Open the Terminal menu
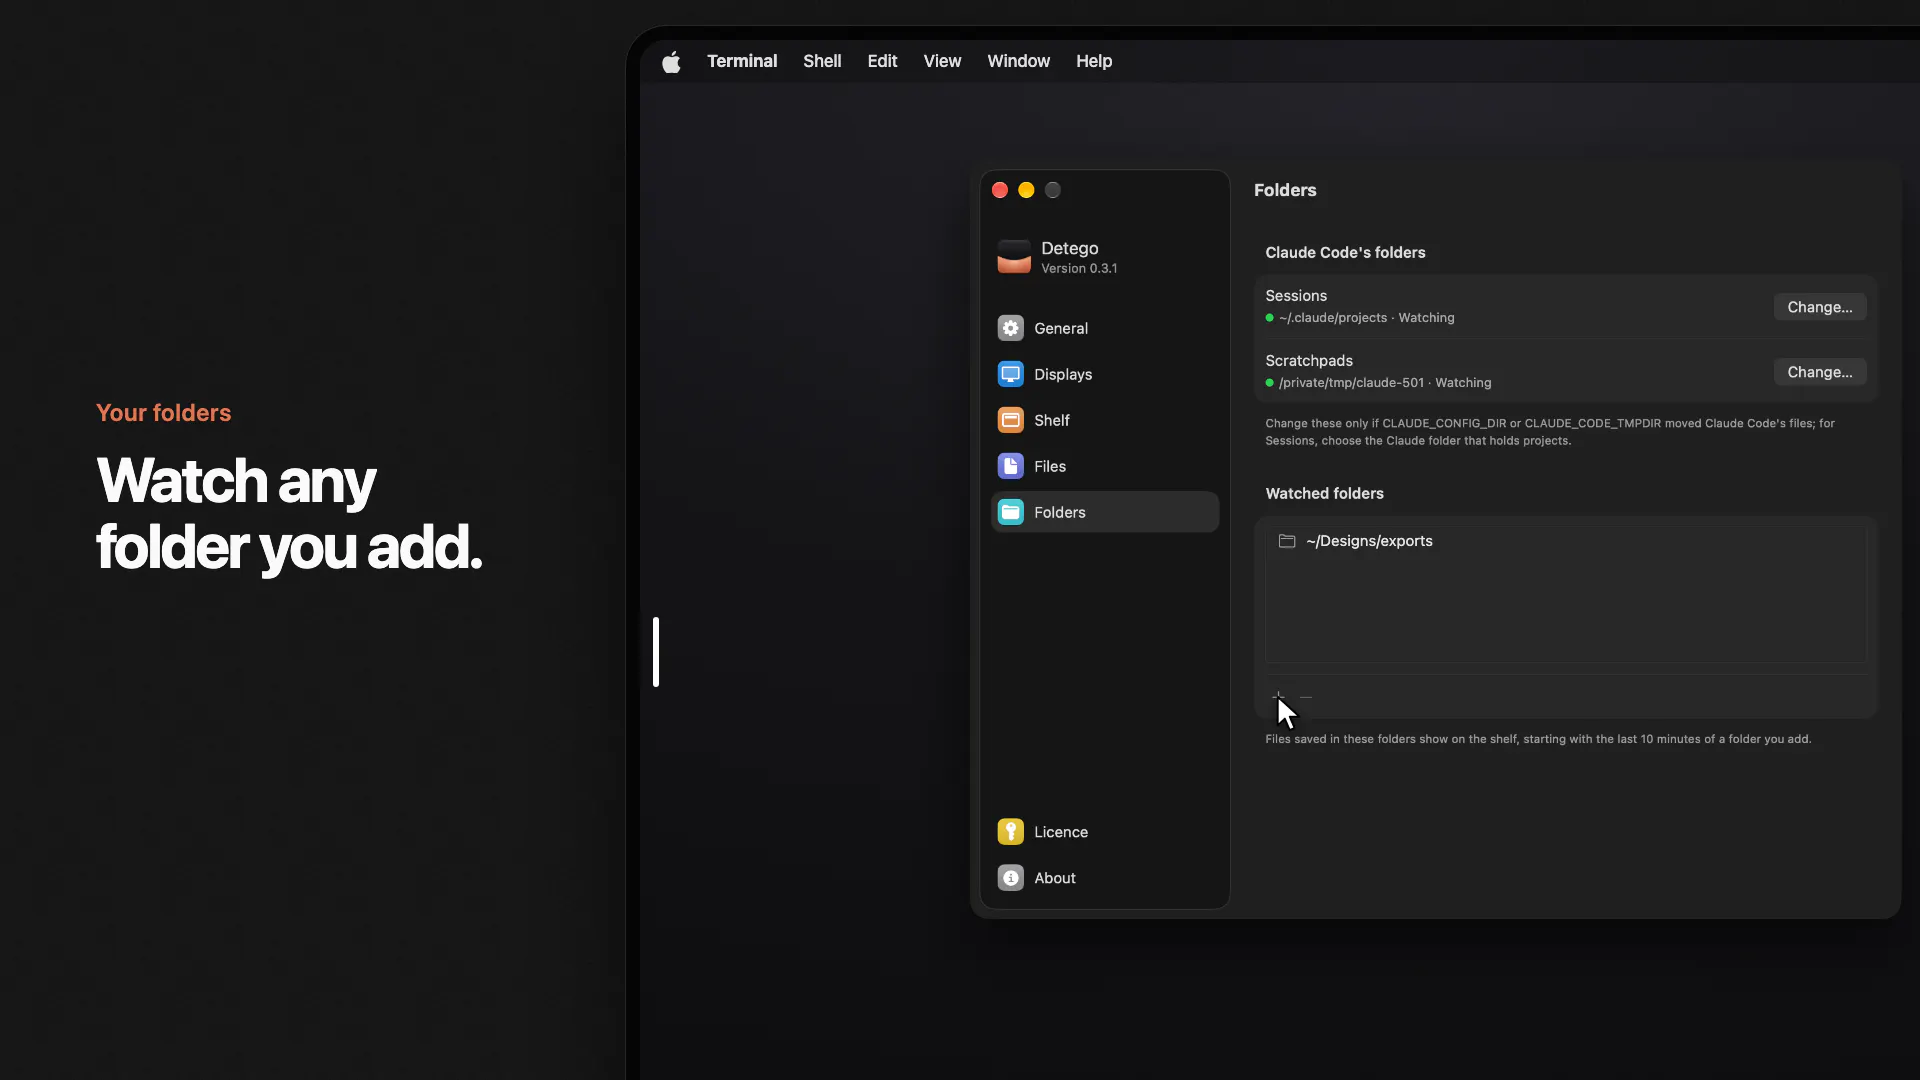The height and width of the screenshot is (1080, 1920). (x=742, y=61)
